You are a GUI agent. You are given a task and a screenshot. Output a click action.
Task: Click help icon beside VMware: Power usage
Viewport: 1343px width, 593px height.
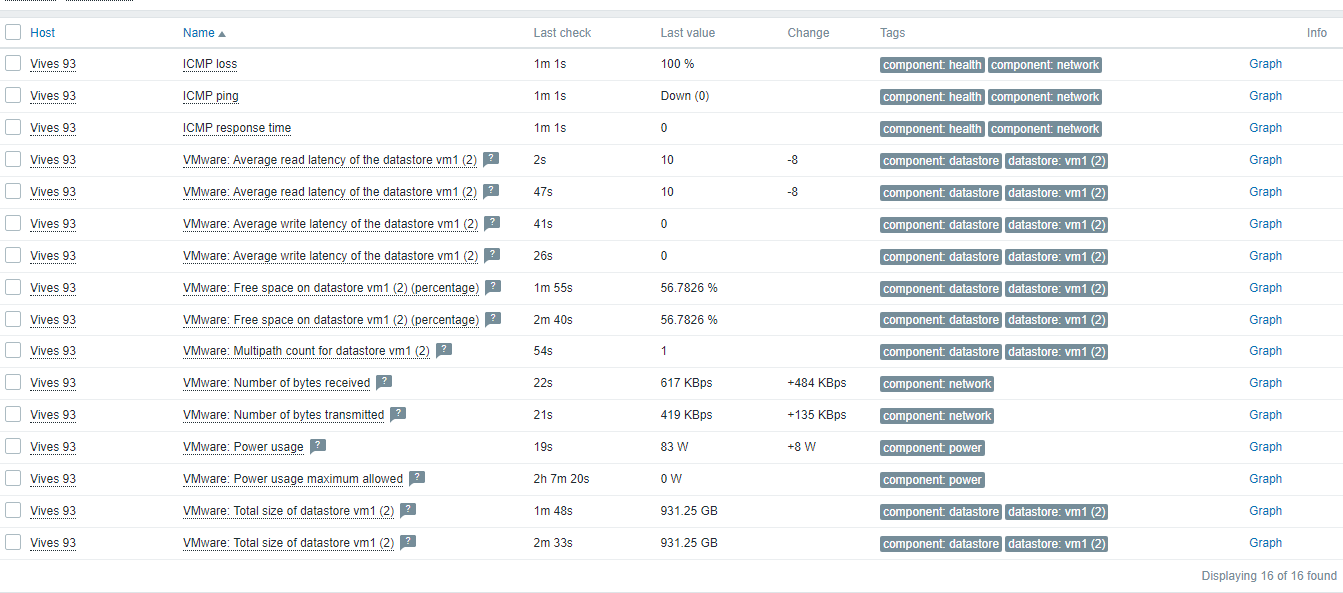click(318, 446)
